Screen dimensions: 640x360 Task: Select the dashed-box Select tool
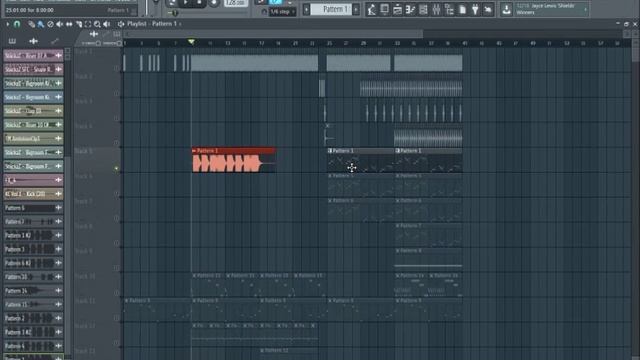coord(88,24)
